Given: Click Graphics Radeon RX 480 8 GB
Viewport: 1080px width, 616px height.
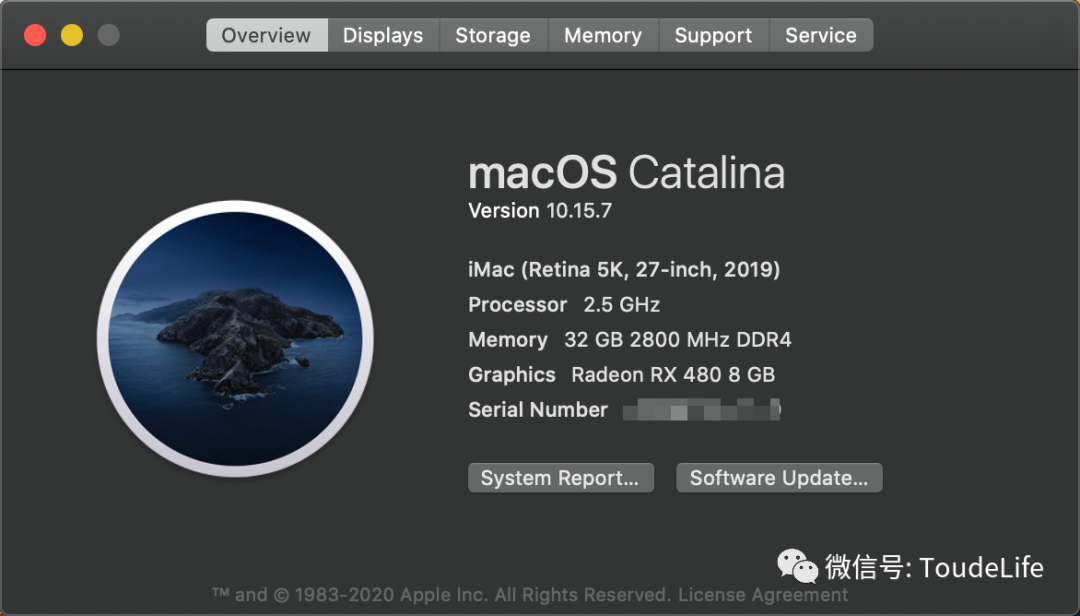Looking at the screenshot, I should pyautogui.click(x=621, y=374).
